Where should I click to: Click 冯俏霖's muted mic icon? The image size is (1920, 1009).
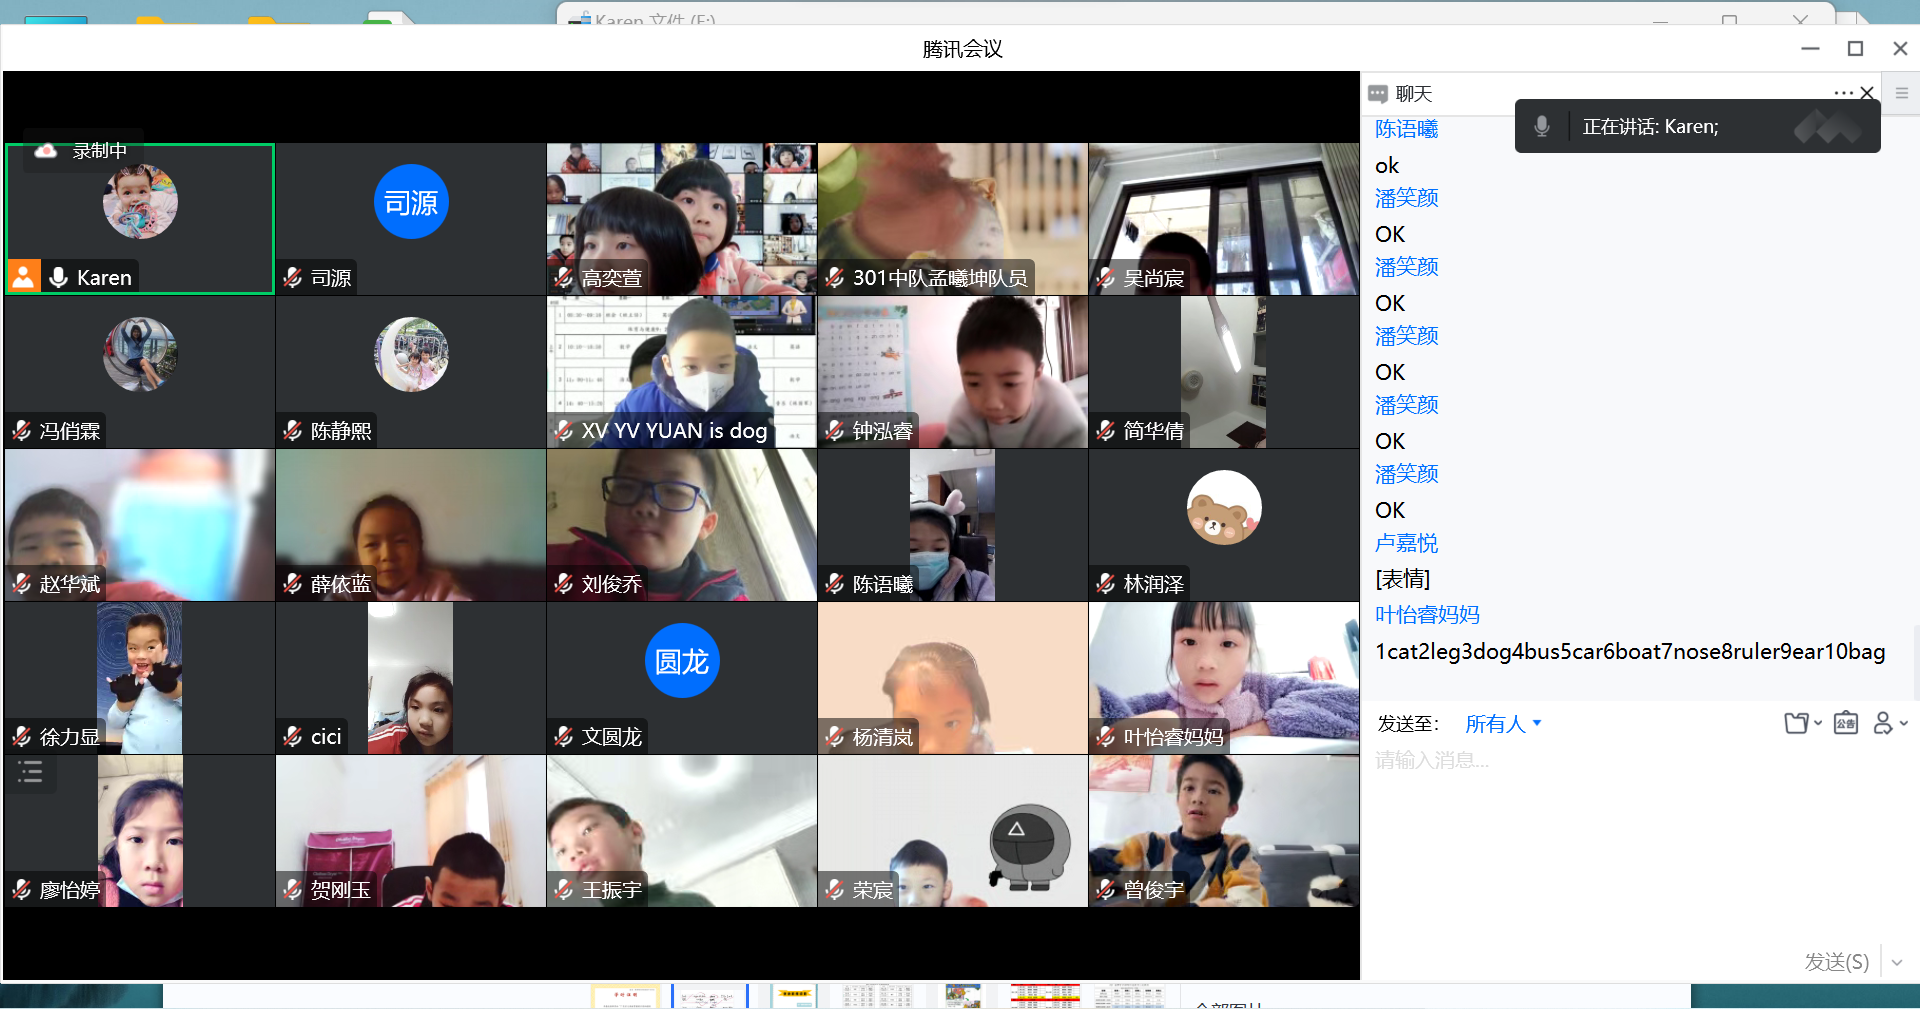click(22, 430)
